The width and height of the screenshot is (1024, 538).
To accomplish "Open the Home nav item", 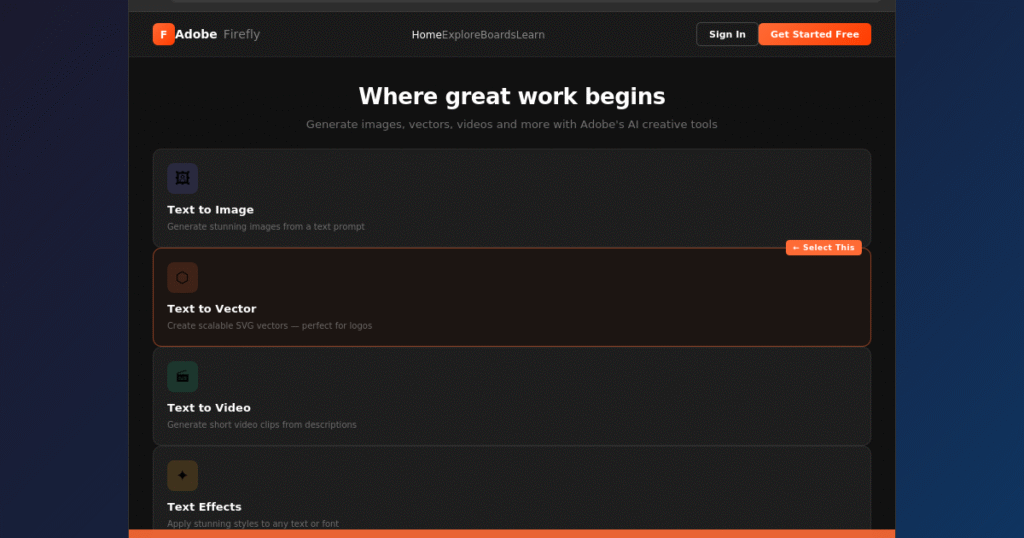I will (426, 35).
